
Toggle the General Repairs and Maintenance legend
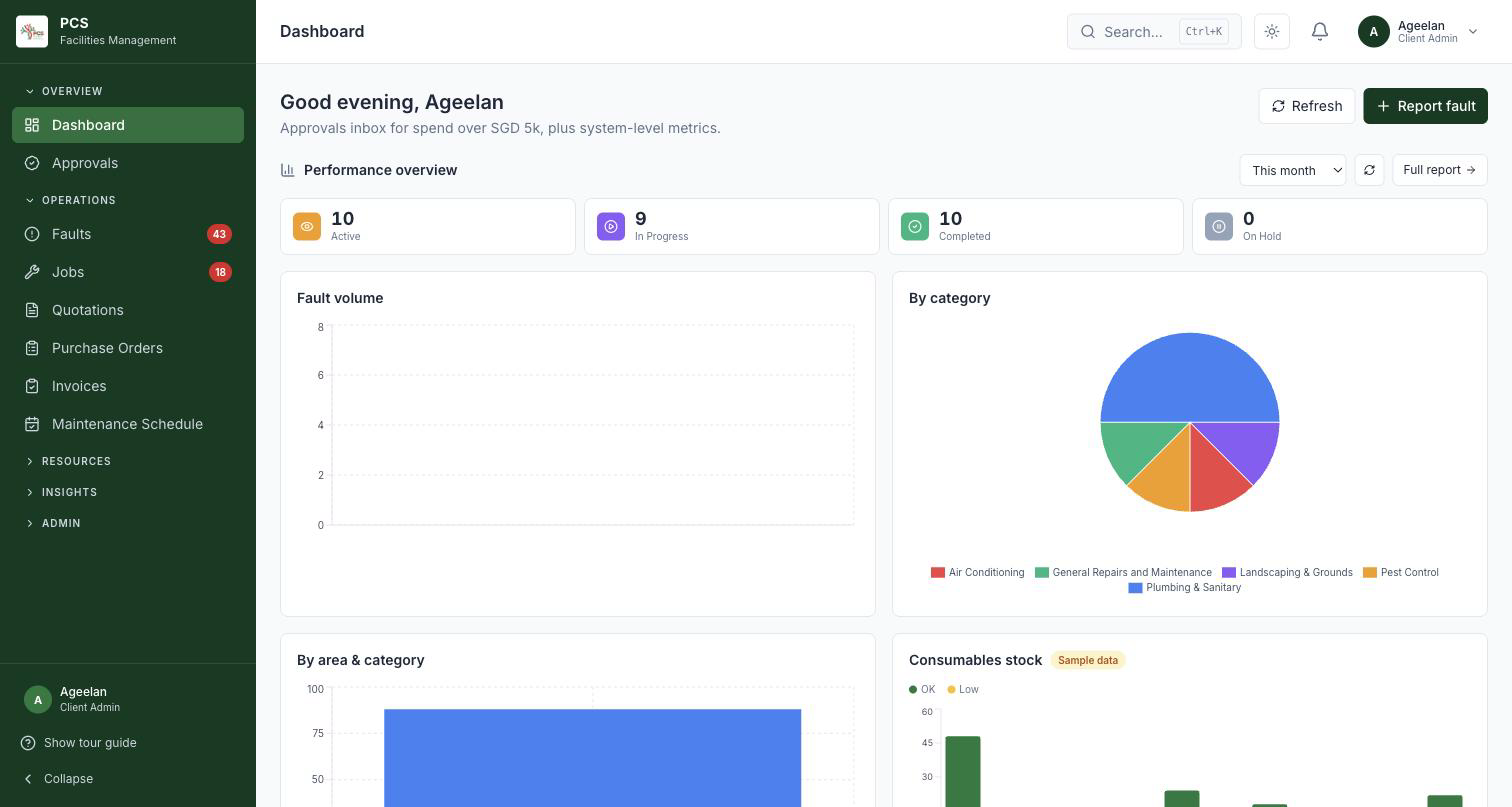coord(1124,573)
